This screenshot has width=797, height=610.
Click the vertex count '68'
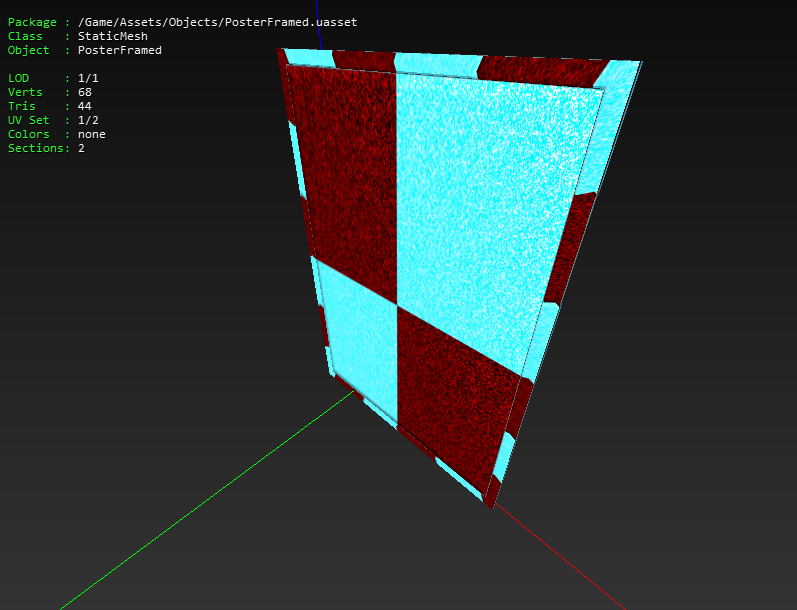(x=85, y=92)
